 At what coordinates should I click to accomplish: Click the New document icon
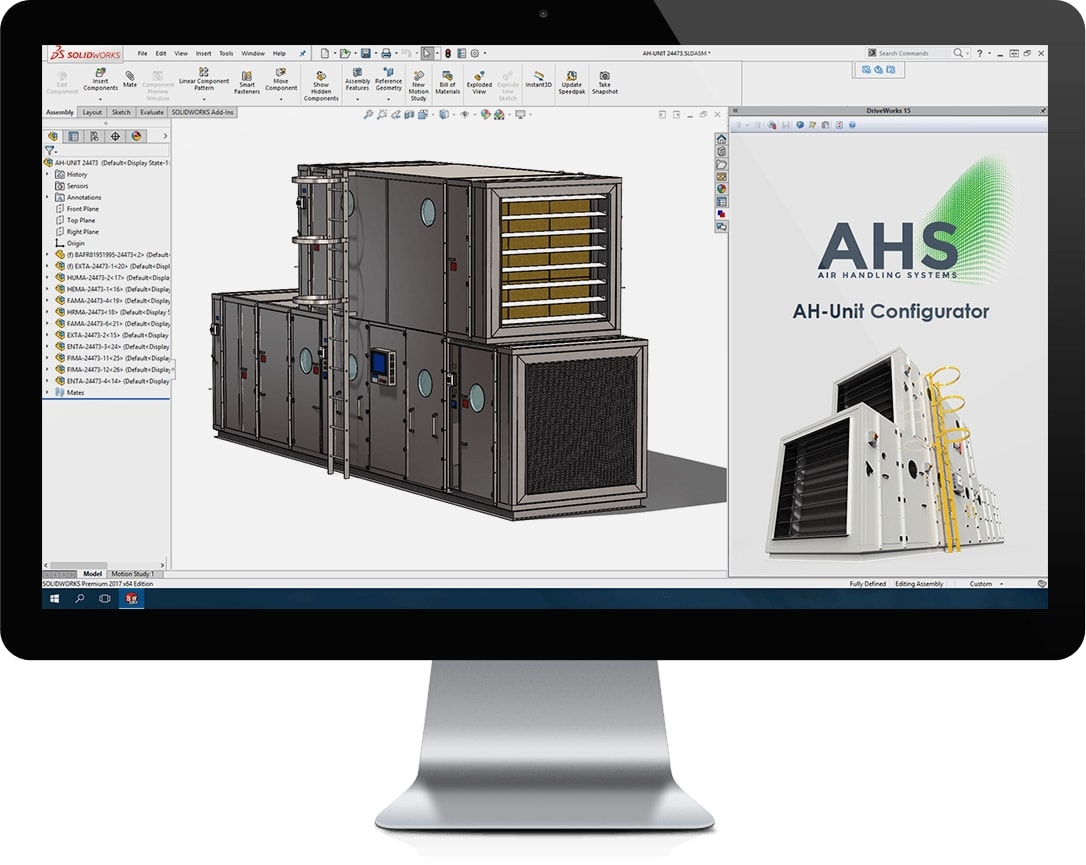(x=324, y=53)
